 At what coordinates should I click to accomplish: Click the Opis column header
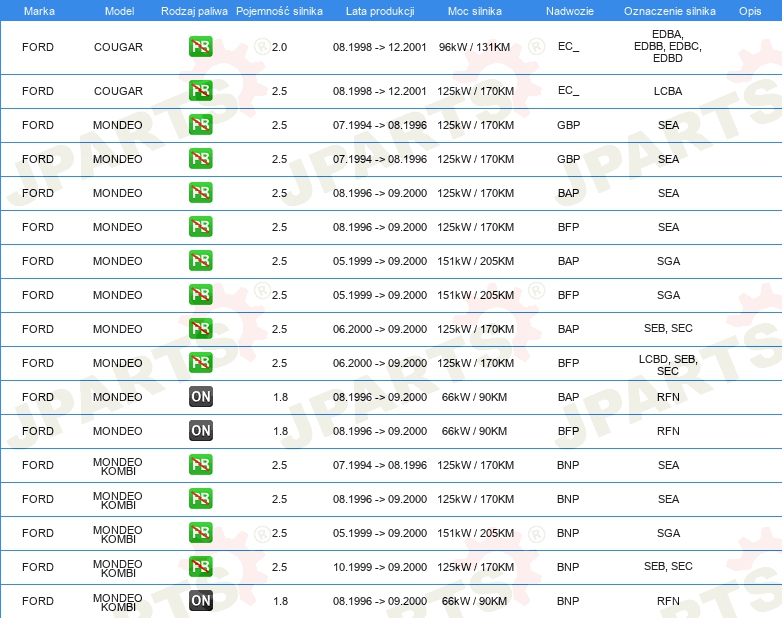pos(750,11)
